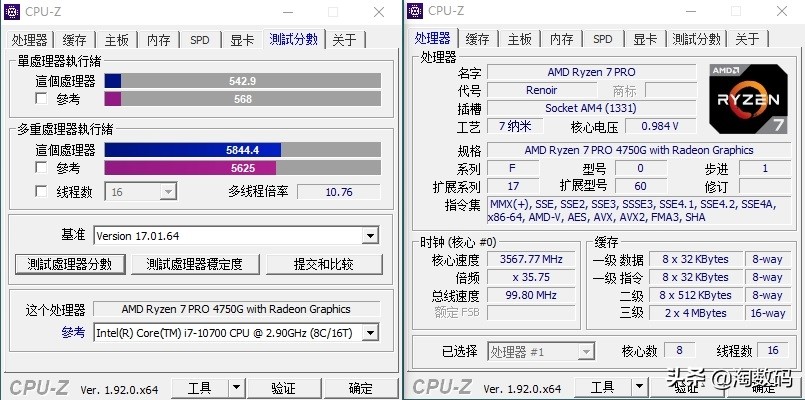The image size is (805, 400).
Task: Click multi thread 5844.4 score bar
Action: pos(243,150)
